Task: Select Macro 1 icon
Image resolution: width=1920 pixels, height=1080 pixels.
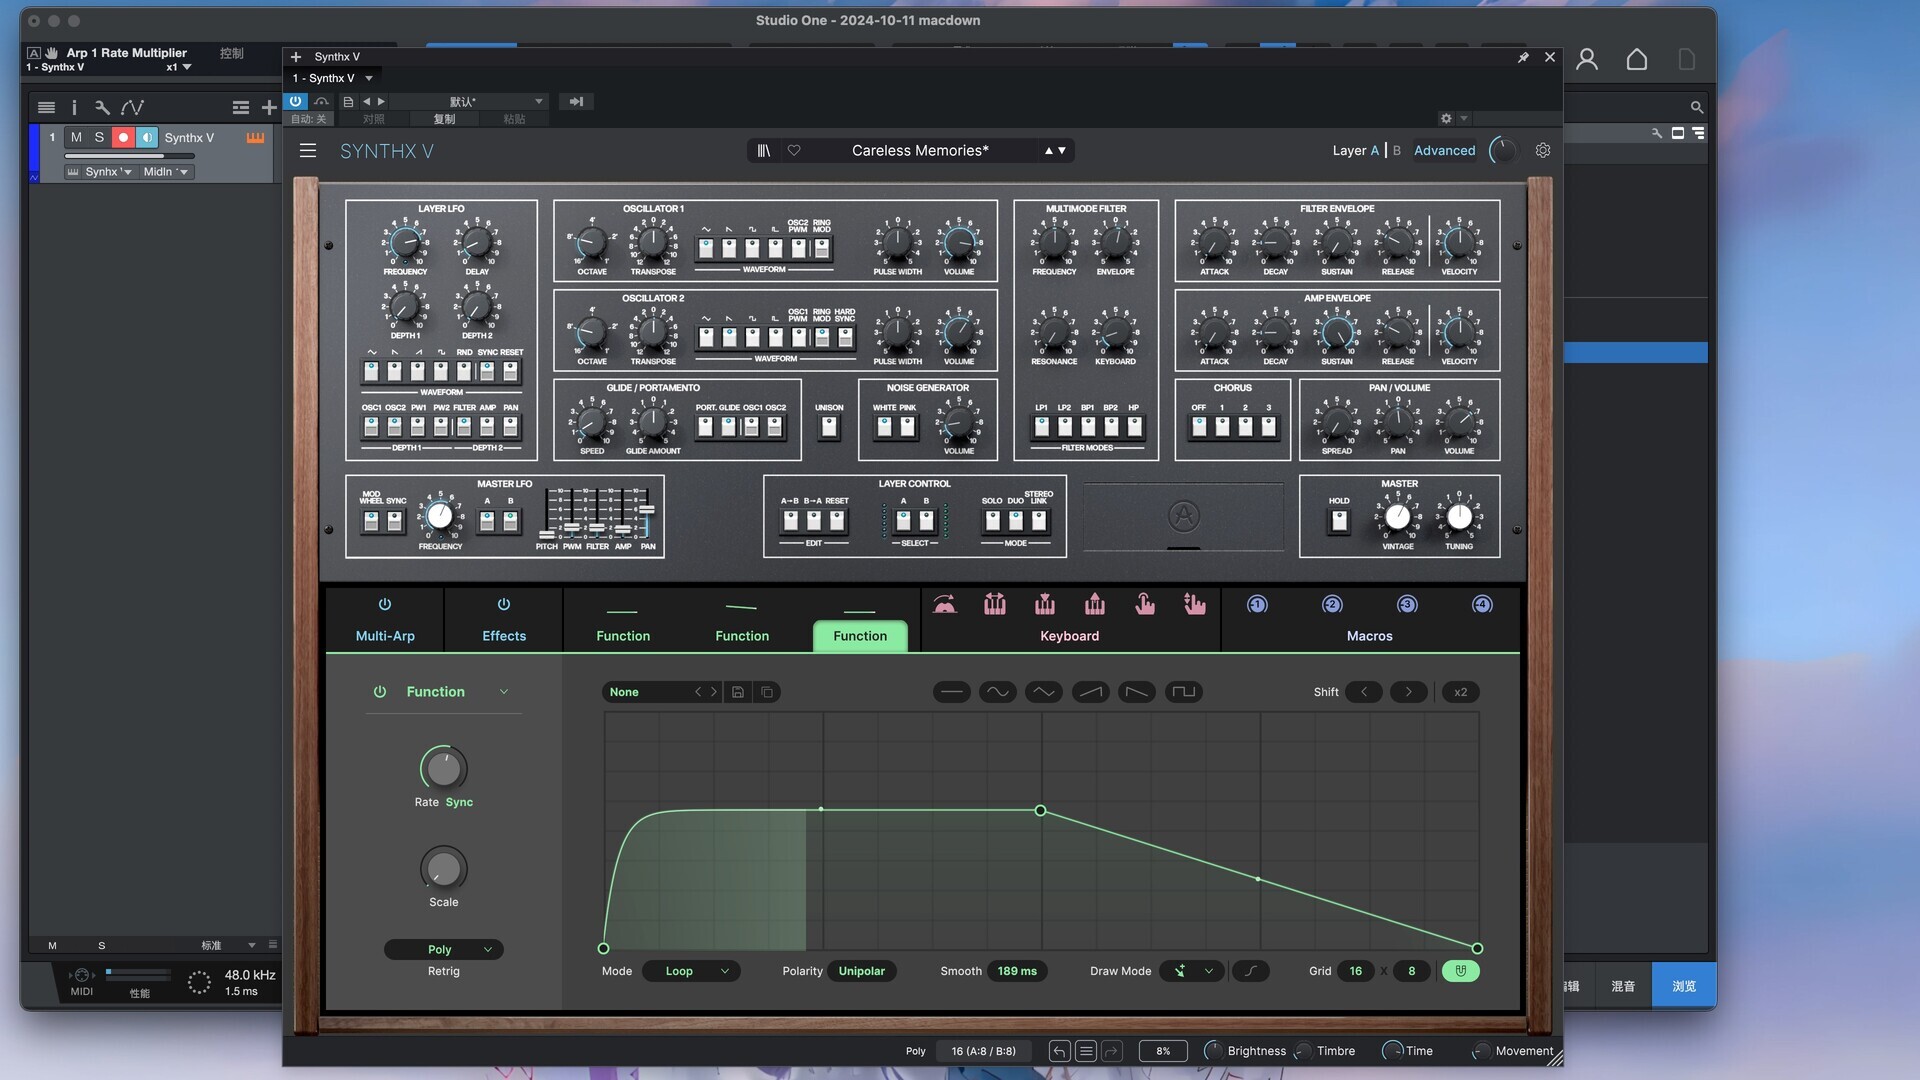Action: coord(1257,604)
